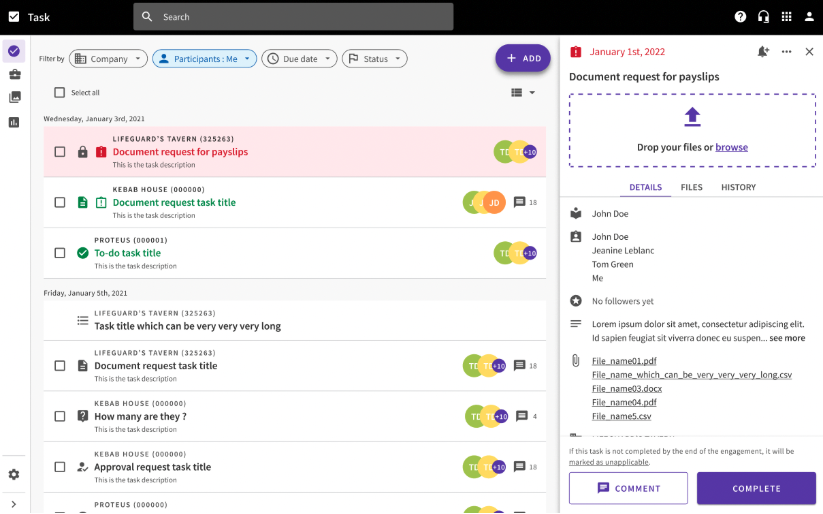Open File_name03.docx attachment

pyautogui.click(x=627, y=389)
